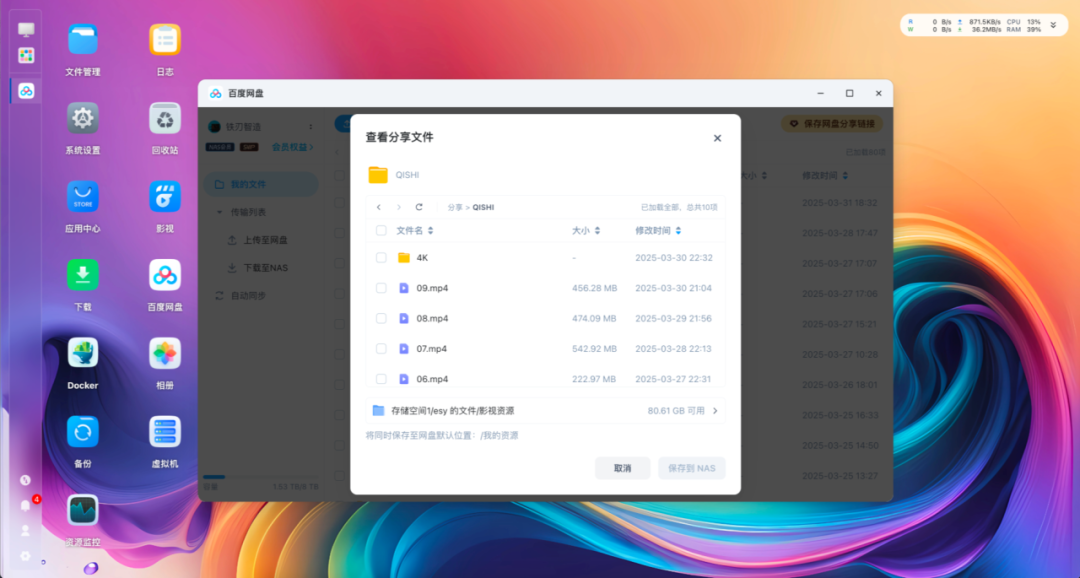Go back in the share dialog
The width and height of the screenshot is (1080, 578).
click(379, 207)
